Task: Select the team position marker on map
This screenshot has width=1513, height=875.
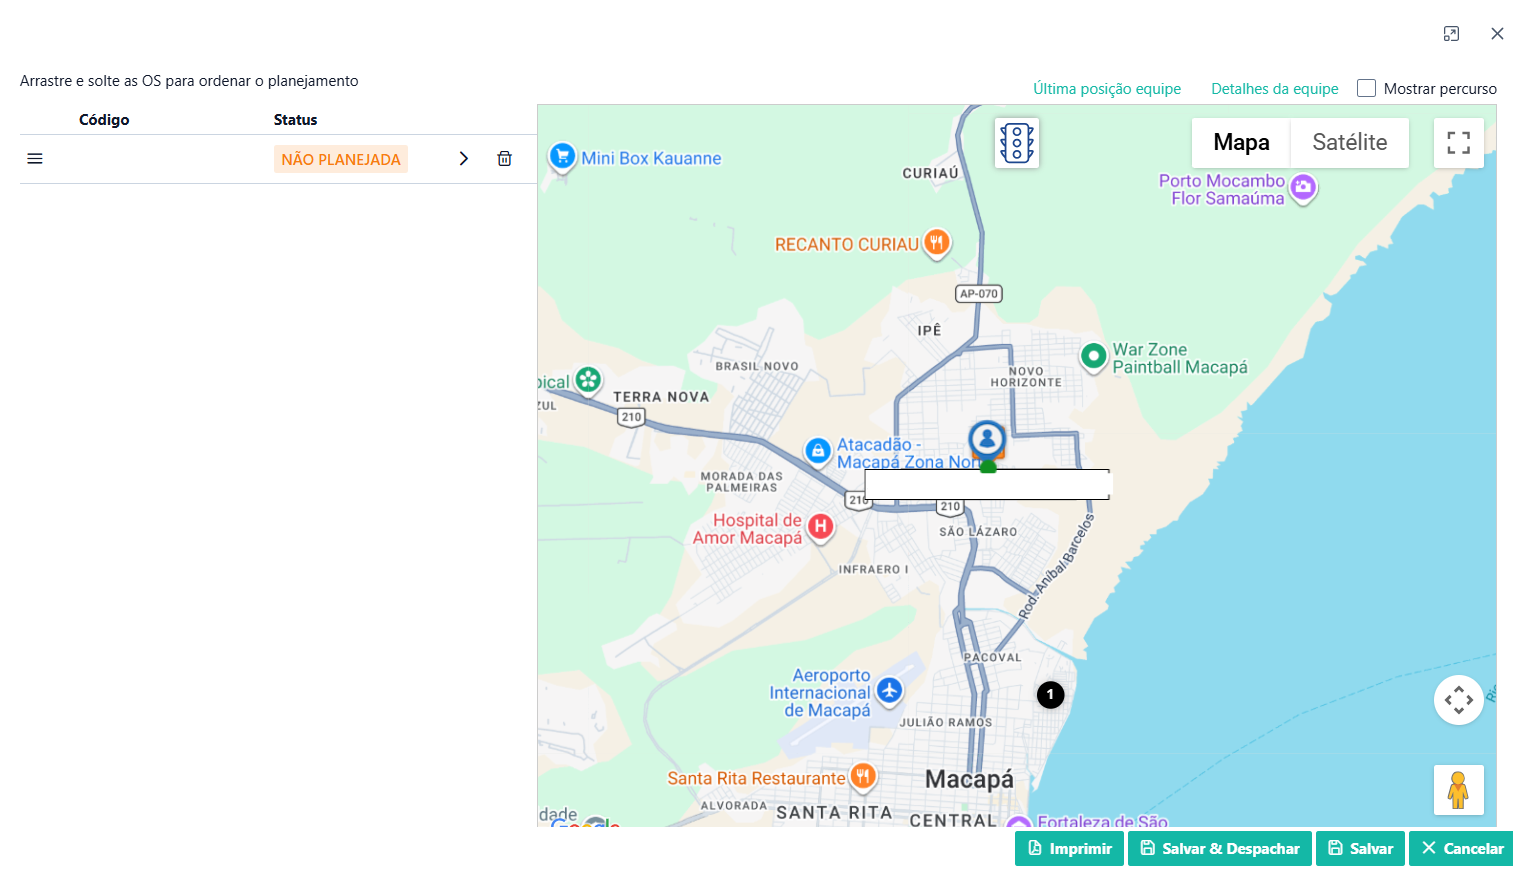Action: [987, 440]
